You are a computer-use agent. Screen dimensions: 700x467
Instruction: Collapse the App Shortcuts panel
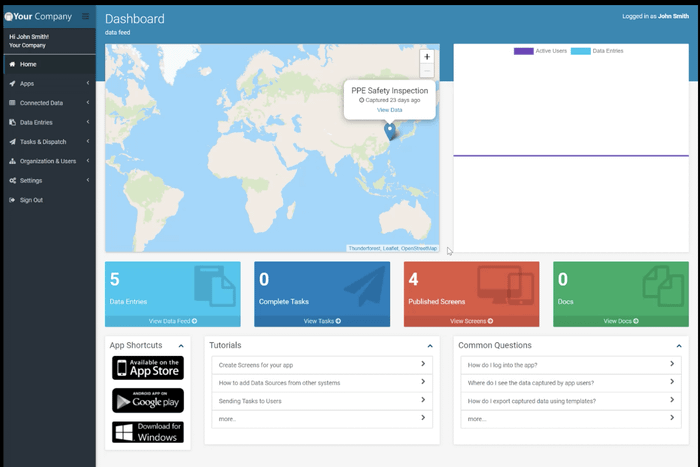[x=181, y=346]
